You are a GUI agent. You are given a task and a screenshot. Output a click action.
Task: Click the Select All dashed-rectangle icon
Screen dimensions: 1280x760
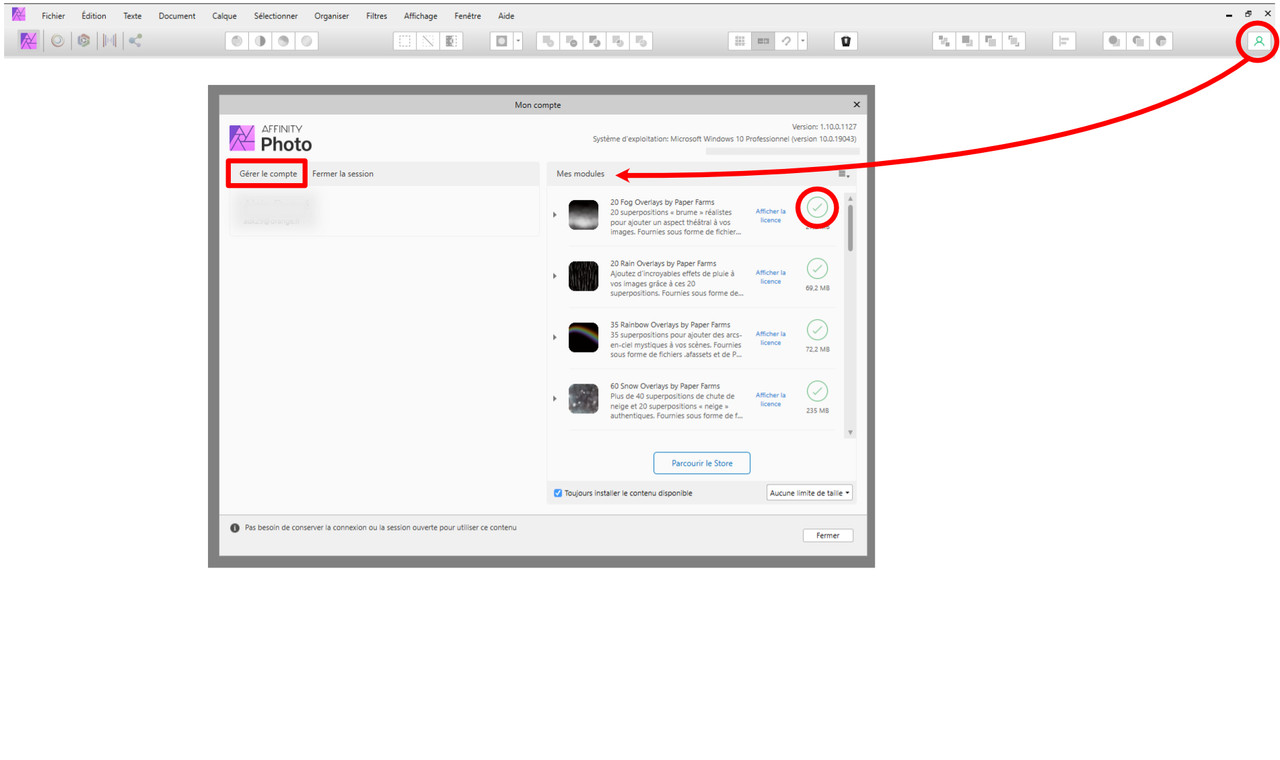[x=405, y=41]
